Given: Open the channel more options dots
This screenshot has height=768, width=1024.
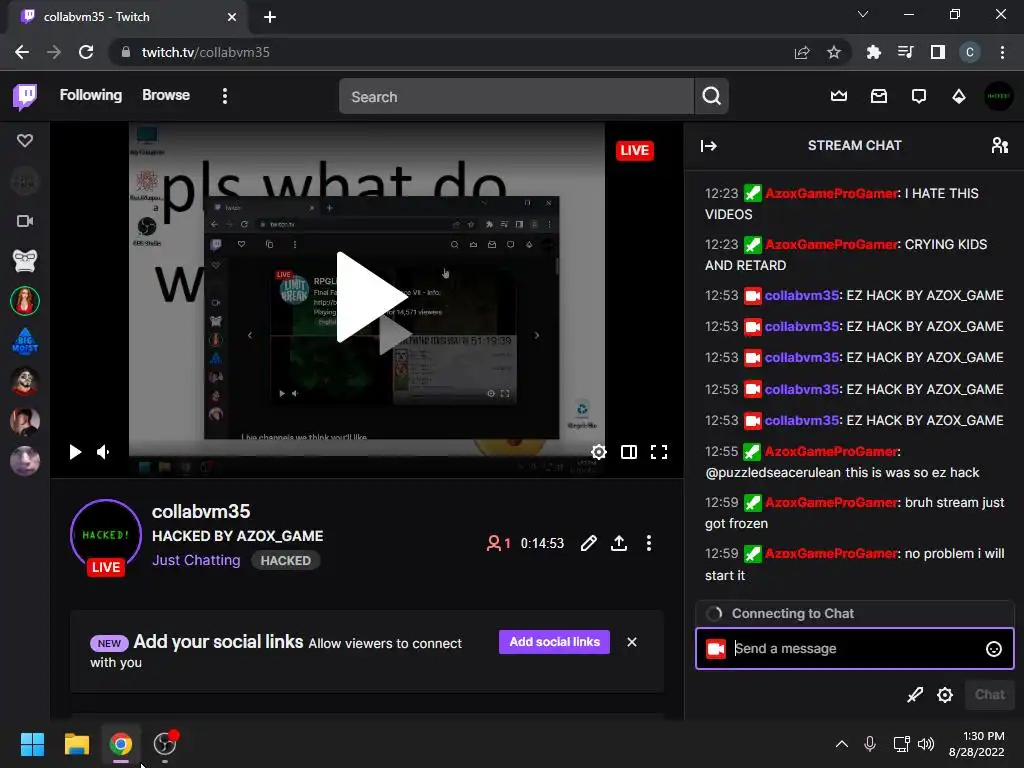Looking at the screenshot, I should pyautogui.click(x=648, y=543).
